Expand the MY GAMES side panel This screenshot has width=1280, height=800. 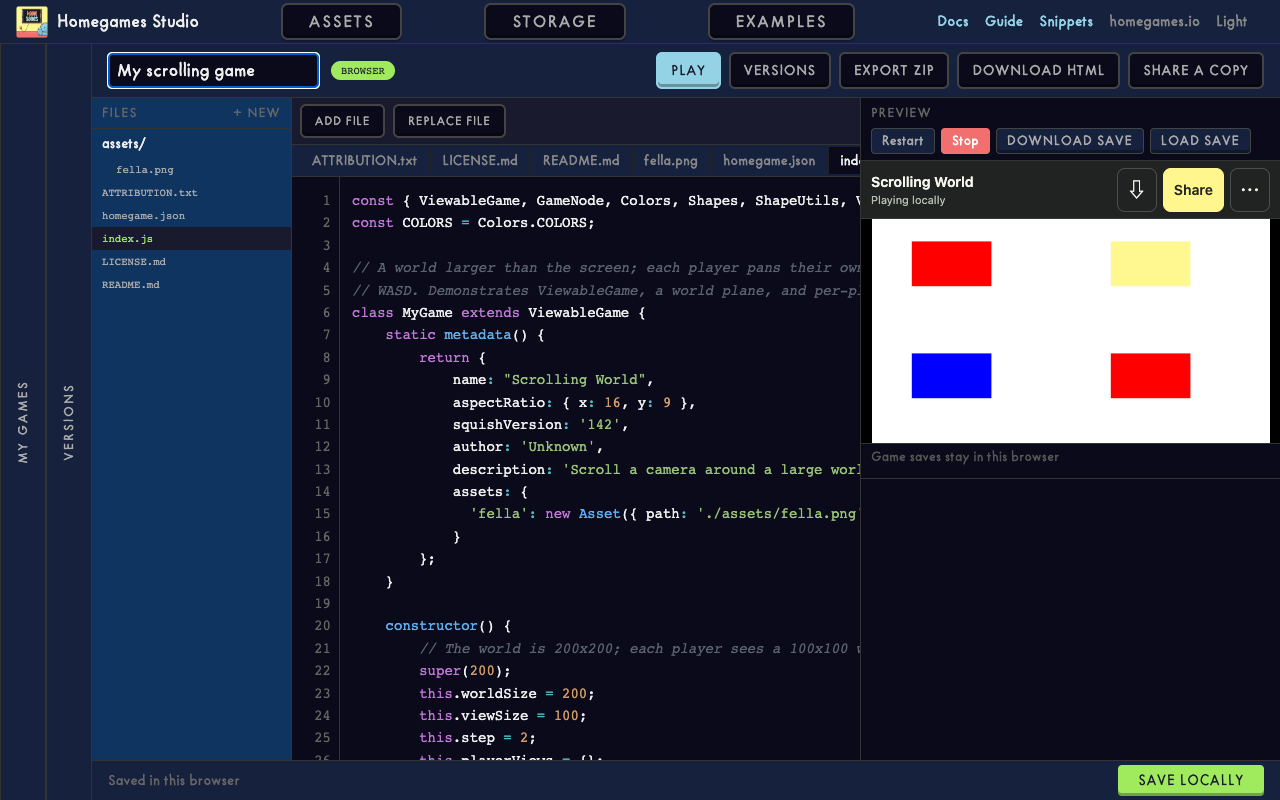point(23,422)
